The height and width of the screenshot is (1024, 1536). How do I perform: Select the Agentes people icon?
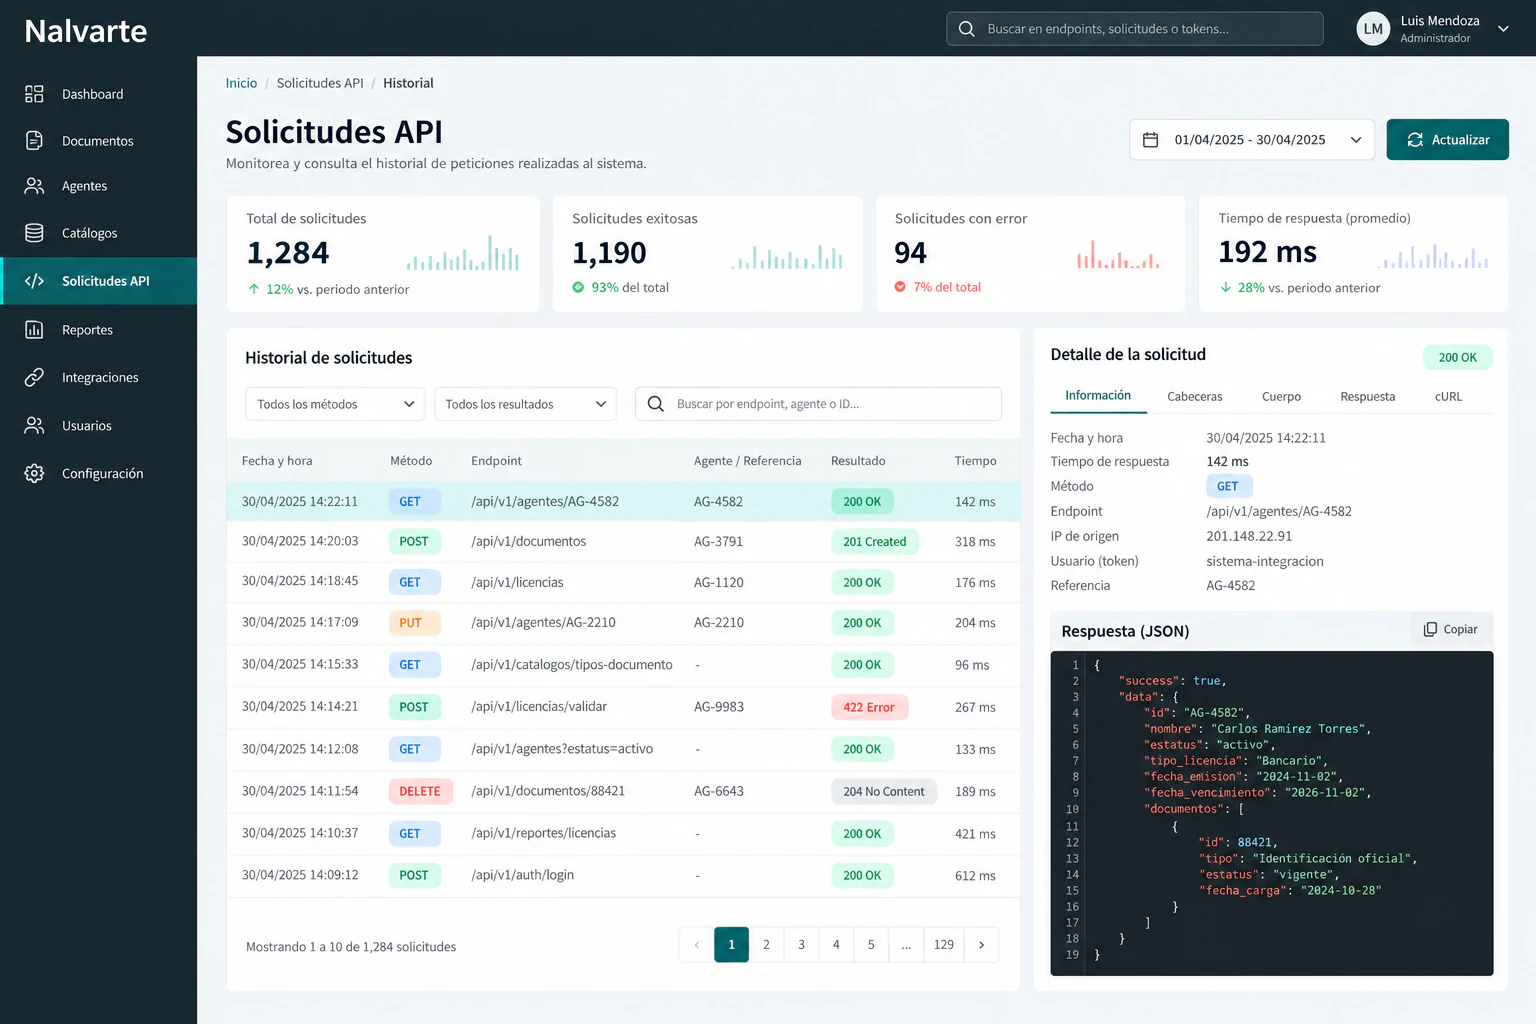[34, 186]
